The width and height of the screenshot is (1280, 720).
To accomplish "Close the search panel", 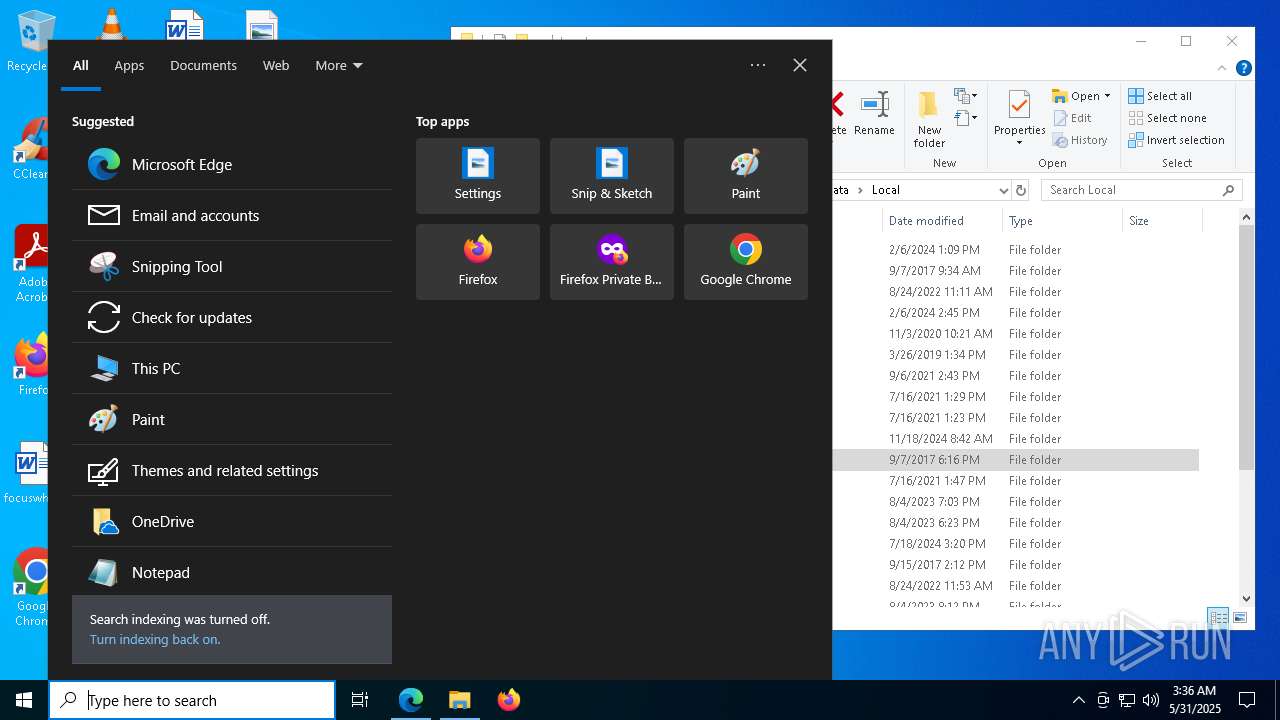I will (800, 65).
